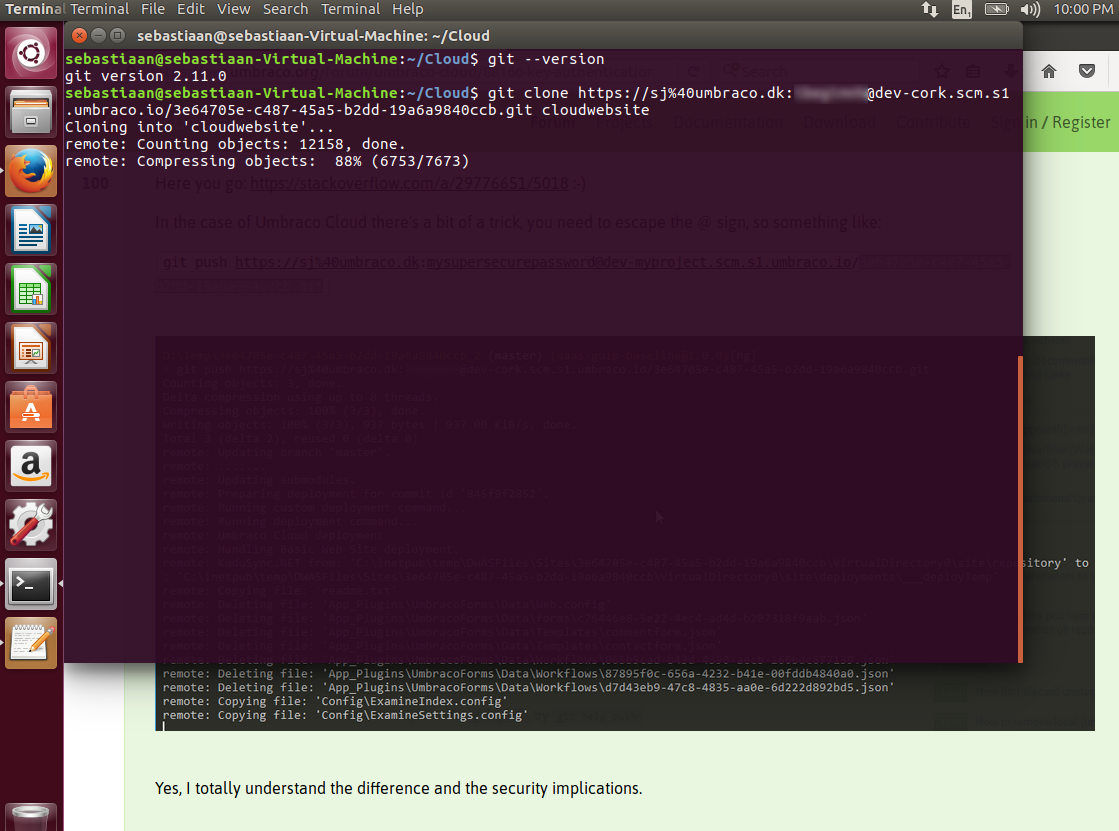Click the 'Copying file: Config\ExamineIndex.config' line
Screen dimensions: 1119x831
point(335,702)
